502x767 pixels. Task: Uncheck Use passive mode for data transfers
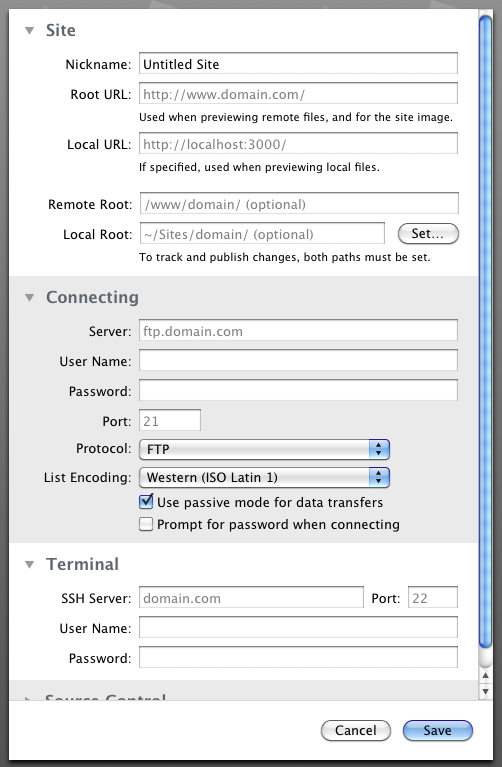point(146,502)
